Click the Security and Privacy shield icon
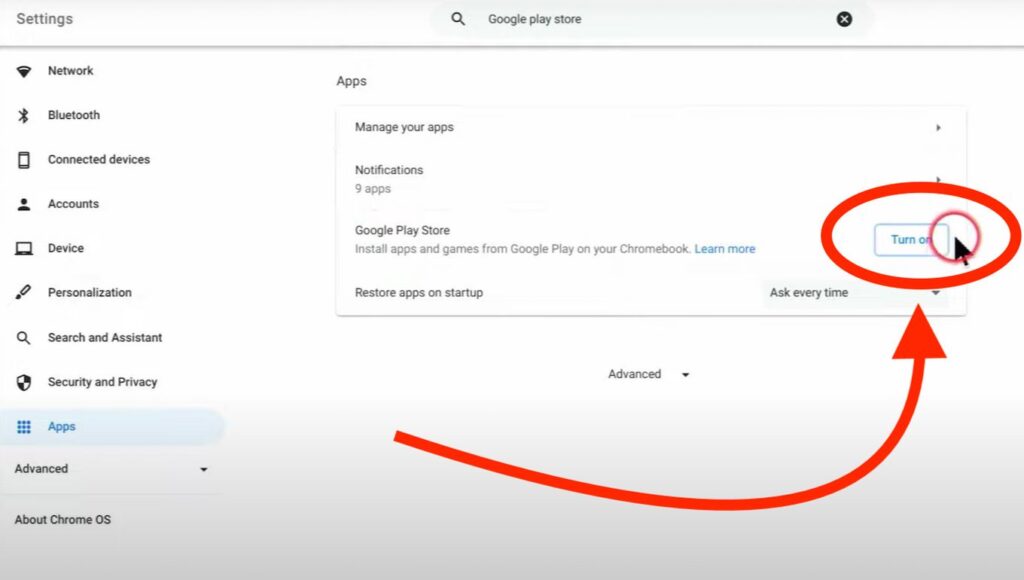 click(24, 382)
